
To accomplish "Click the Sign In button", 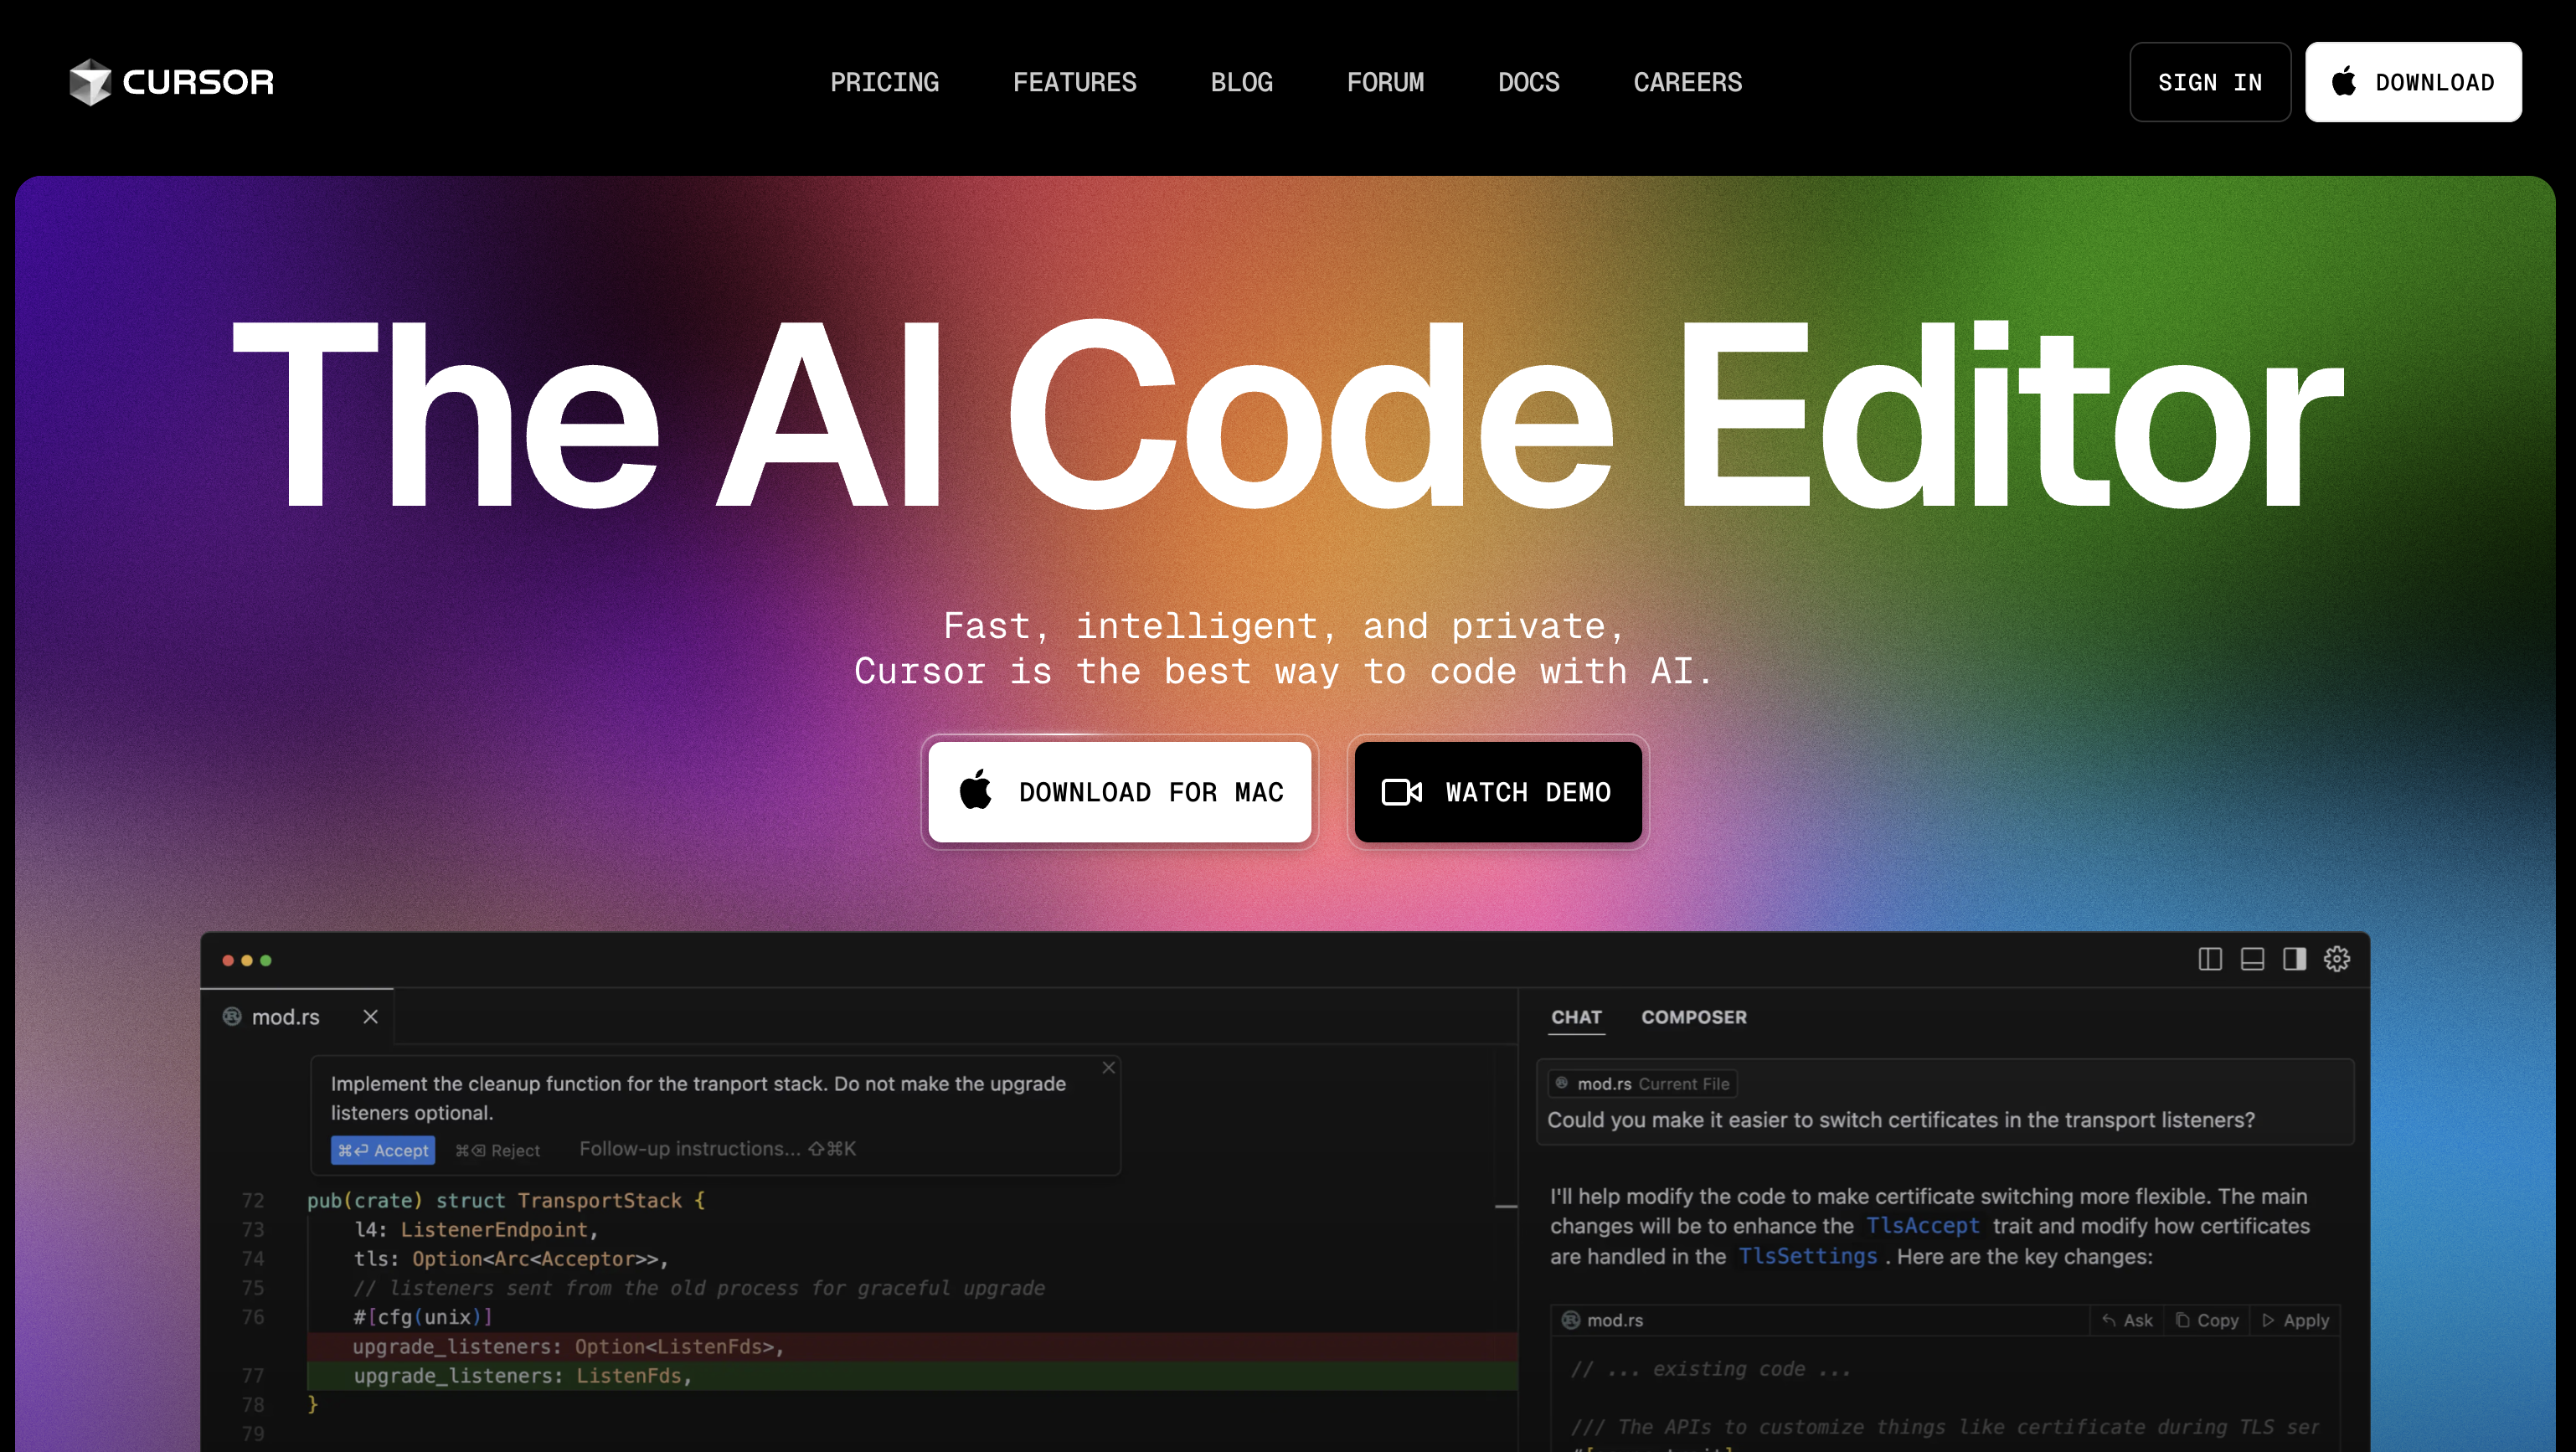I will click(2209, 82).
